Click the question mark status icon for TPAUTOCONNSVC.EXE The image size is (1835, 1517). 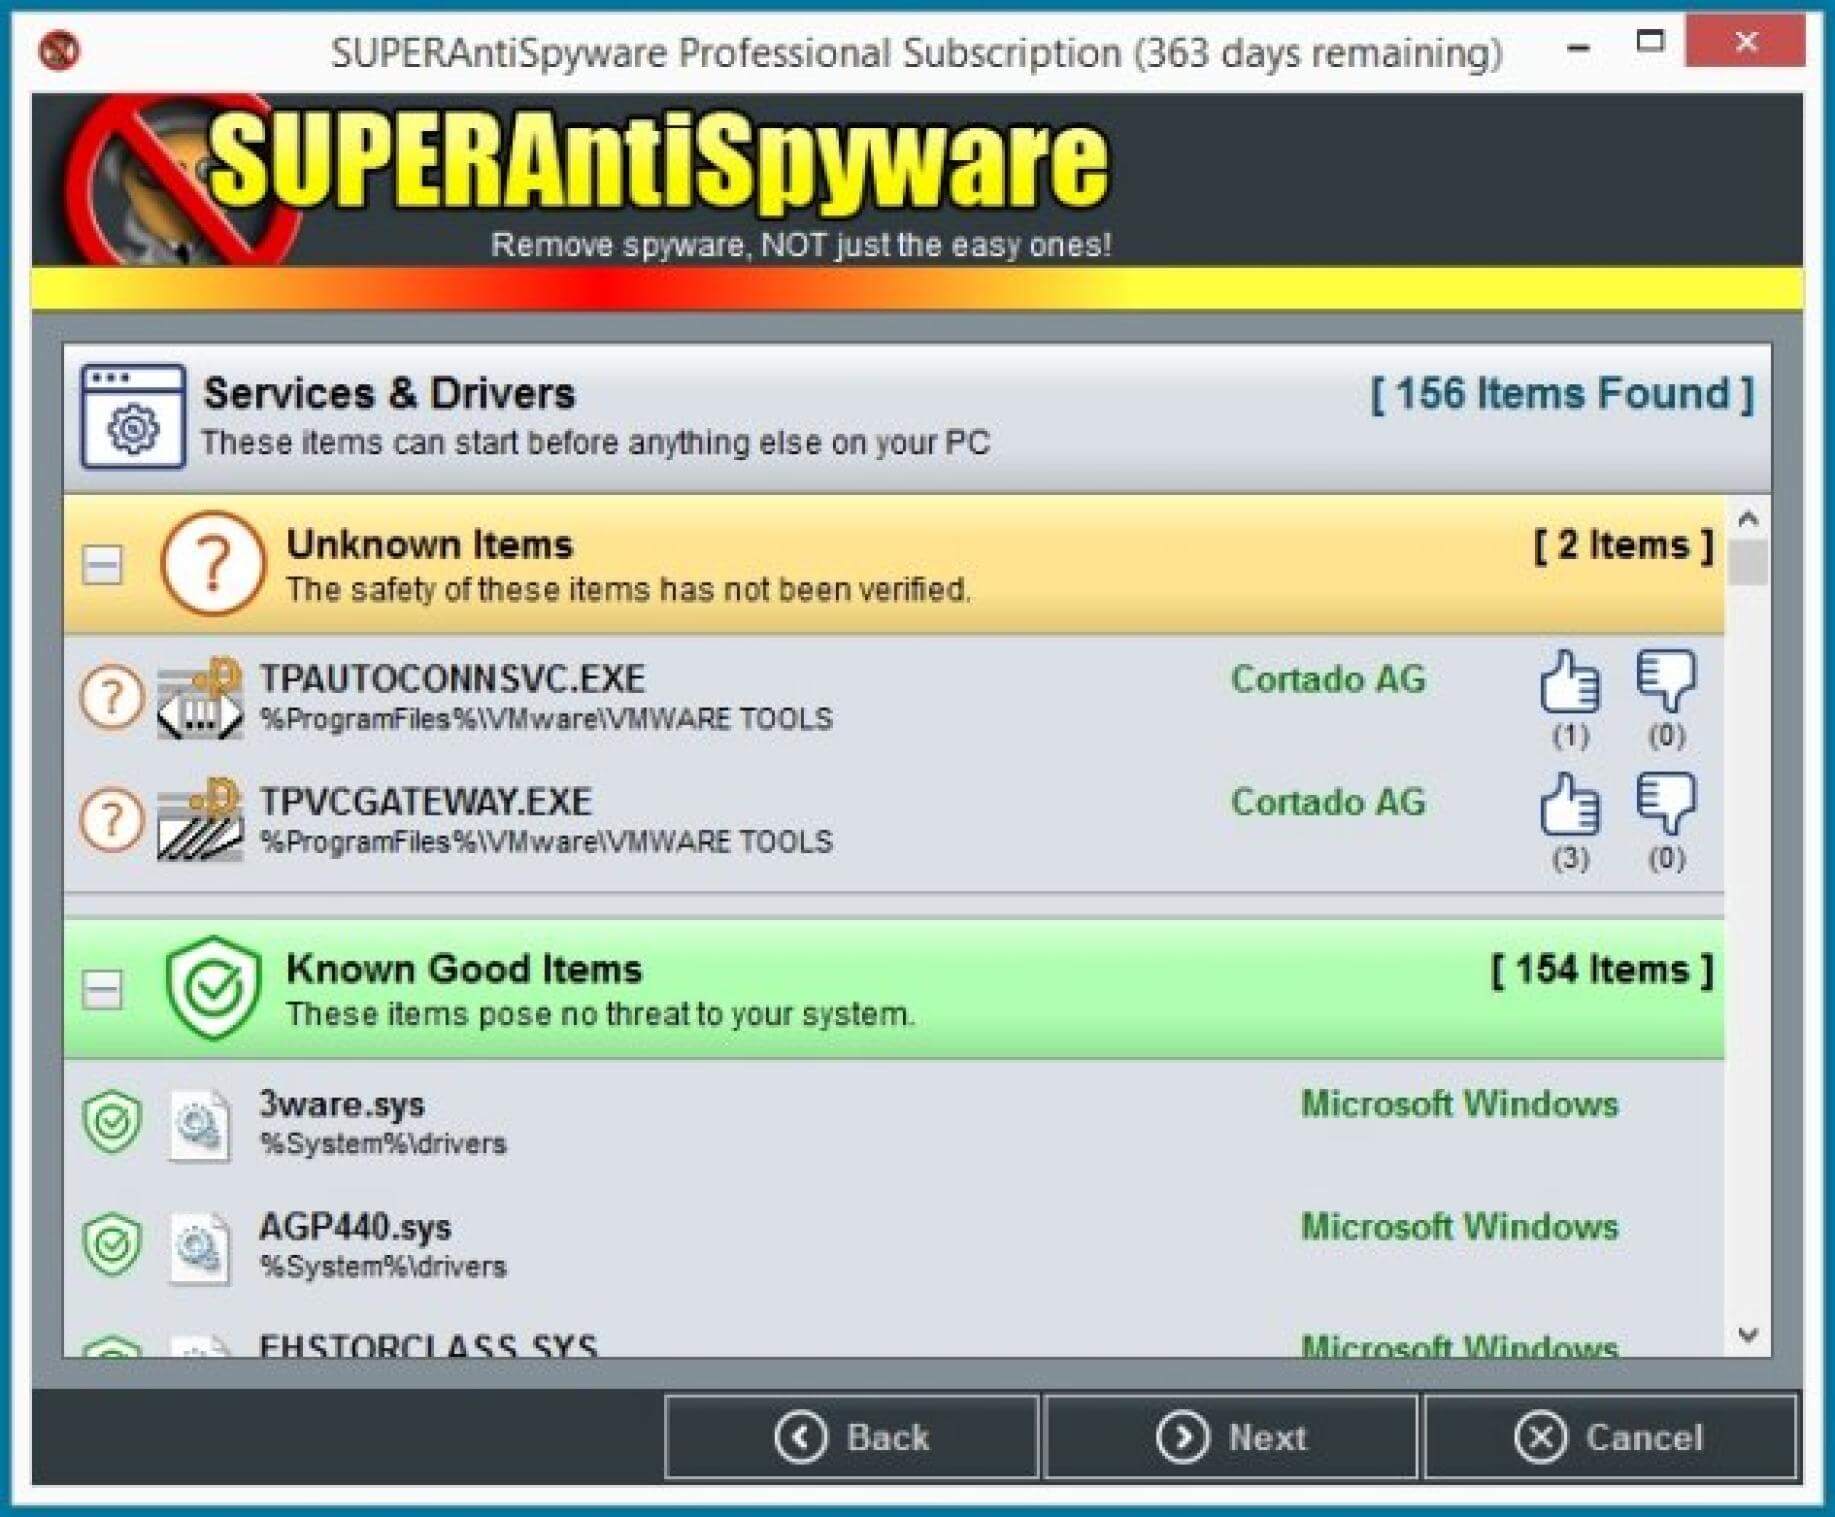[x=111, y=696]
